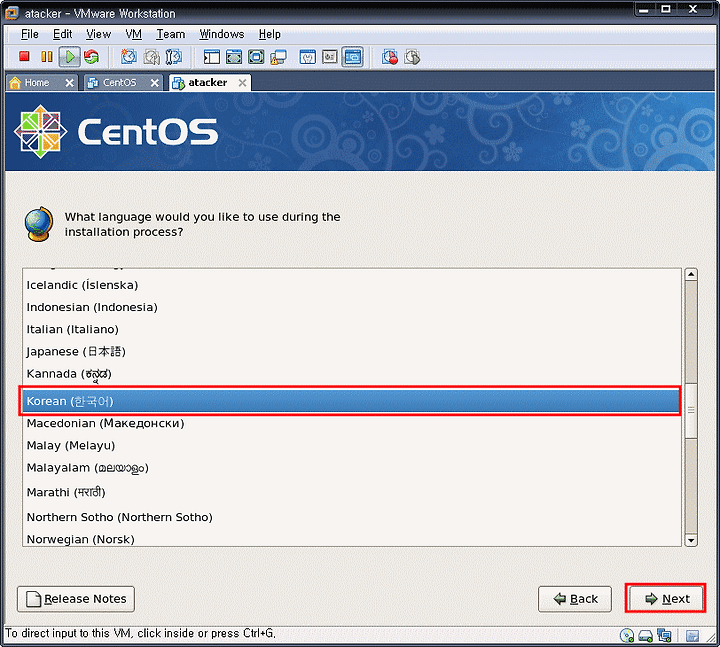Click the language list scroll down arrow
This screenshot has width=720, height=647.
point(691,540)
